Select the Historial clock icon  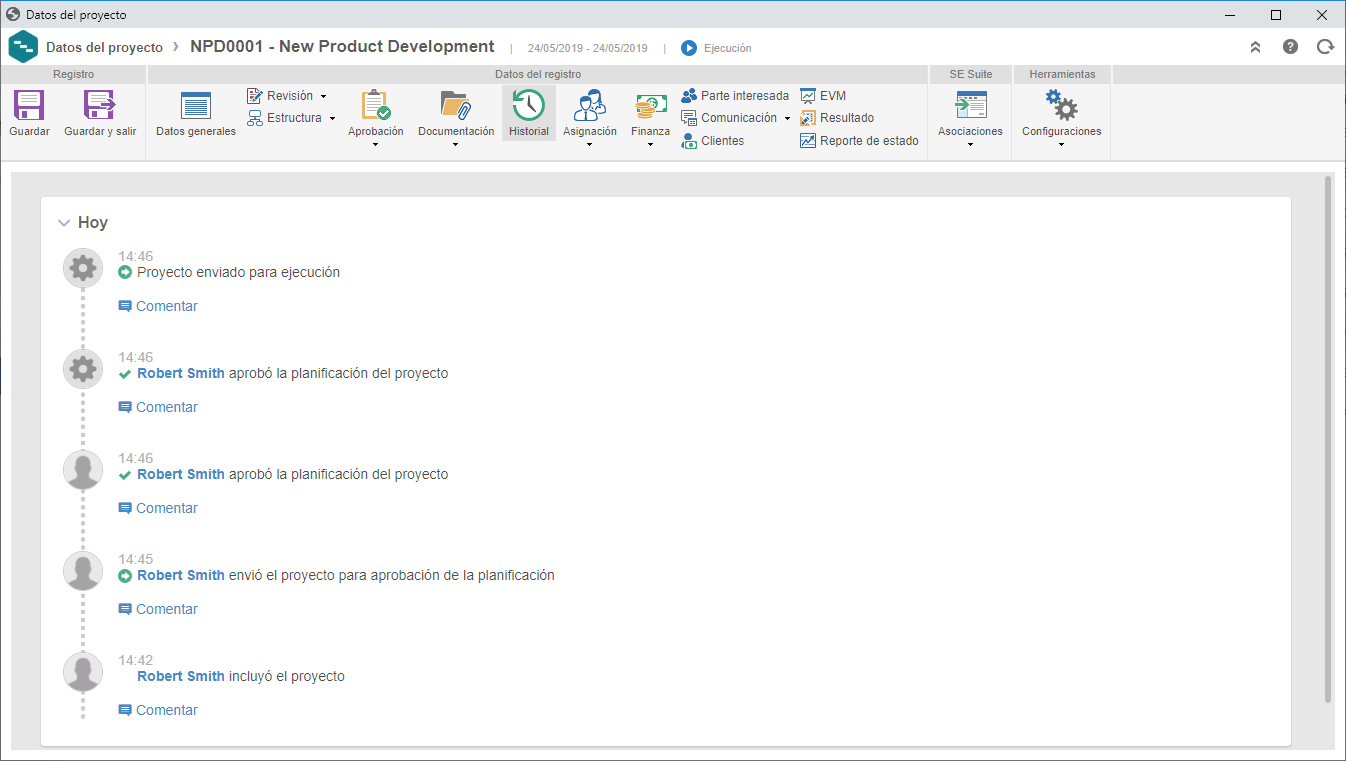click(x=528, y=105)
